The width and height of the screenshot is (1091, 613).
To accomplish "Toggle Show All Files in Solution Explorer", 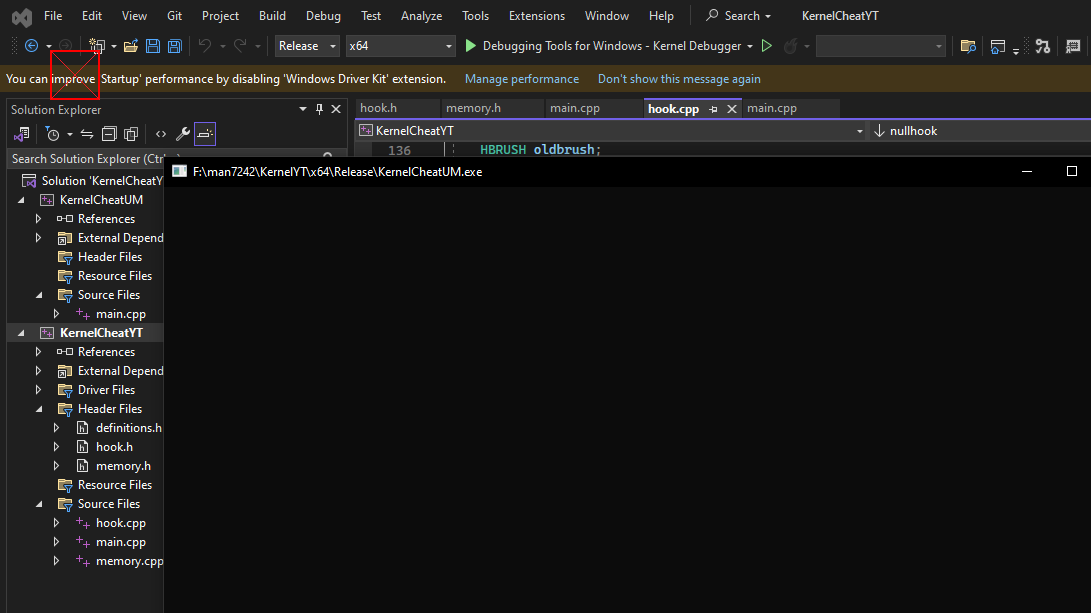I will (131, 134).
